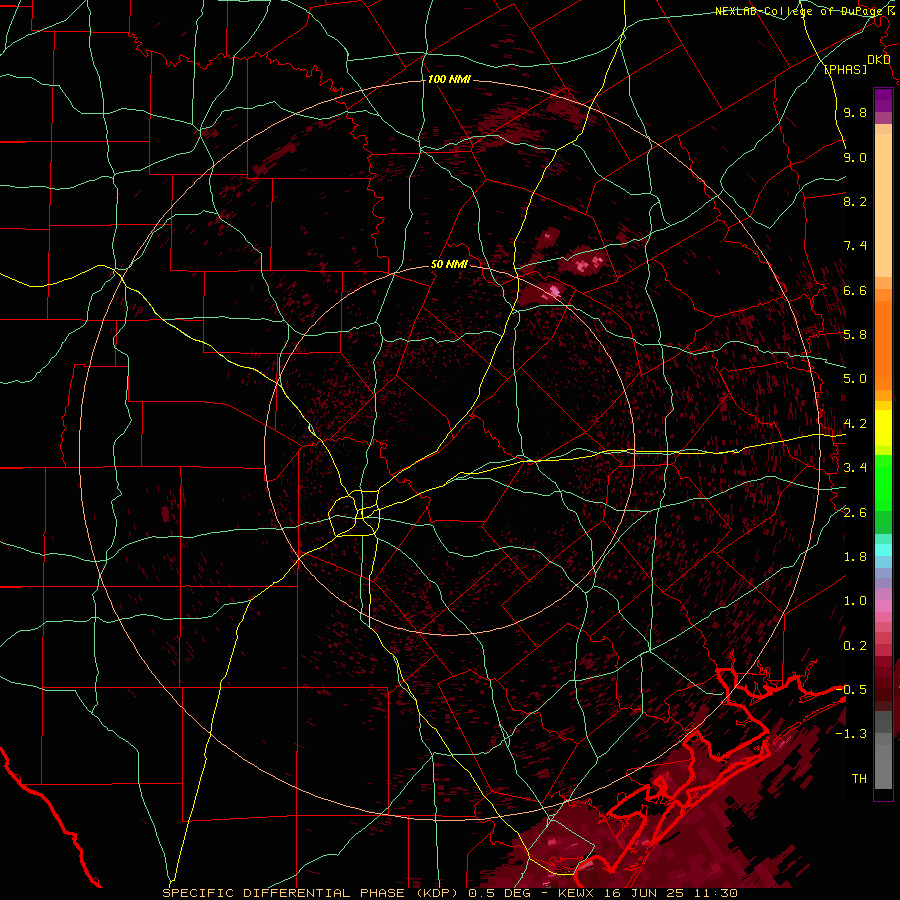Click the 8.2 legend value
Viewport: 900px width, 900px height.
tap(855, 201)
